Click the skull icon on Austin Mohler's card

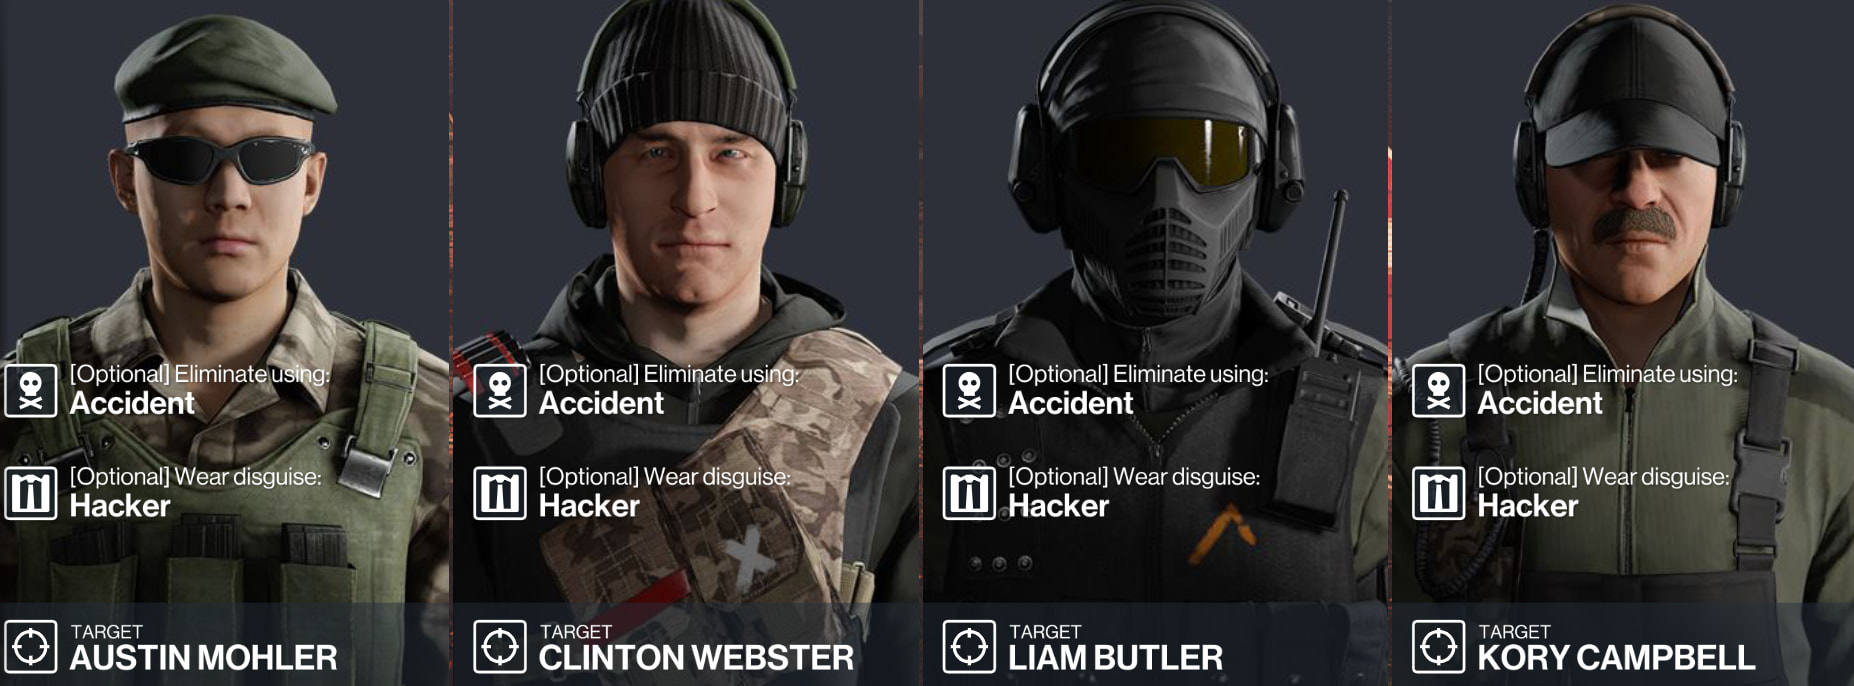click(31, 391)
